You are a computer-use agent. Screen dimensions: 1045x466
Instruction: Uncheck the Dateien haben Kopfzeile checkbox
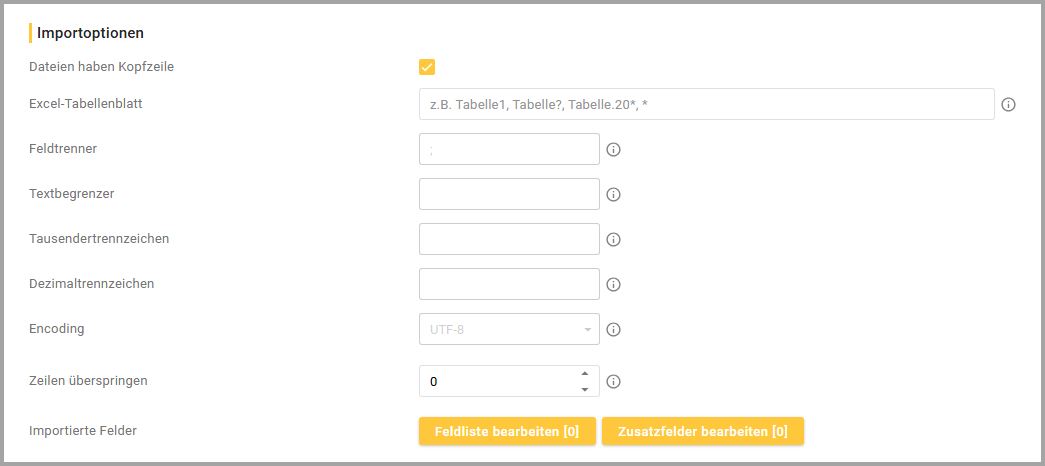[427, 67]
